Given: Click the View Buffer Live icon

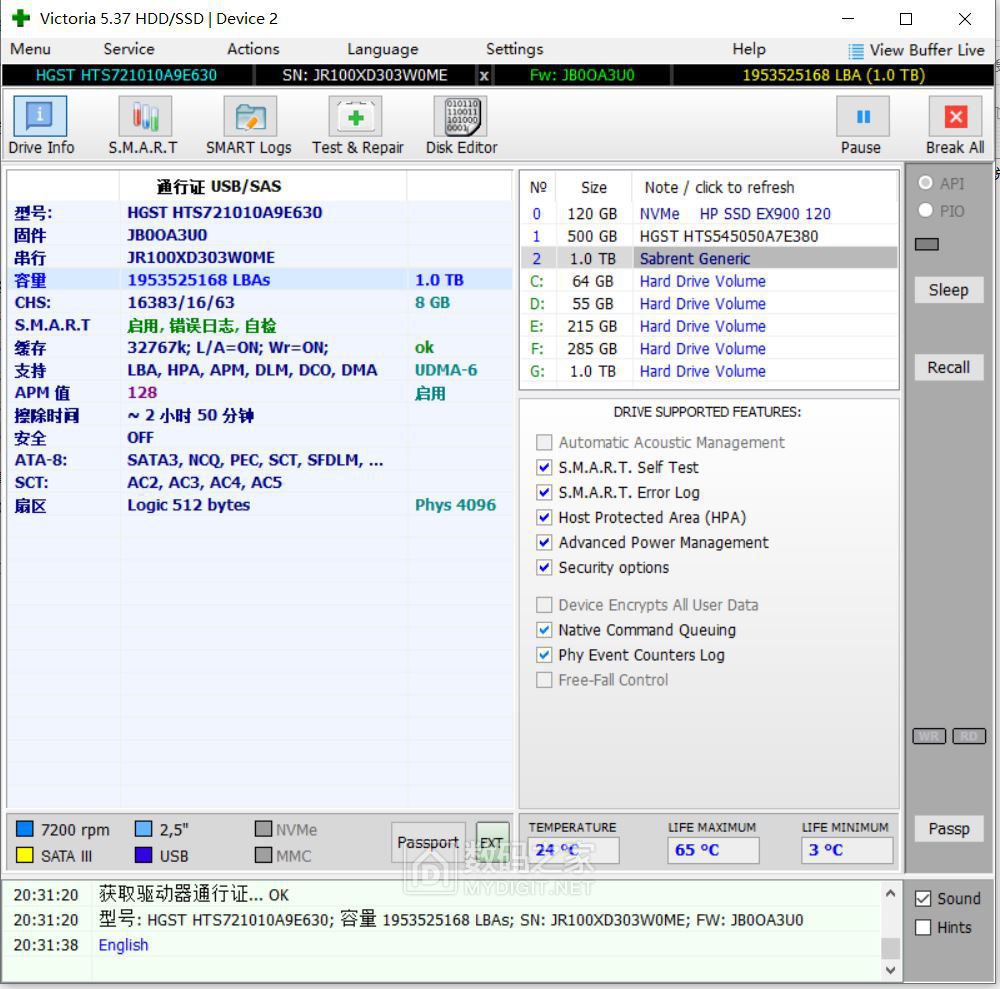Looking at the screenshot, I should [856, 50].
